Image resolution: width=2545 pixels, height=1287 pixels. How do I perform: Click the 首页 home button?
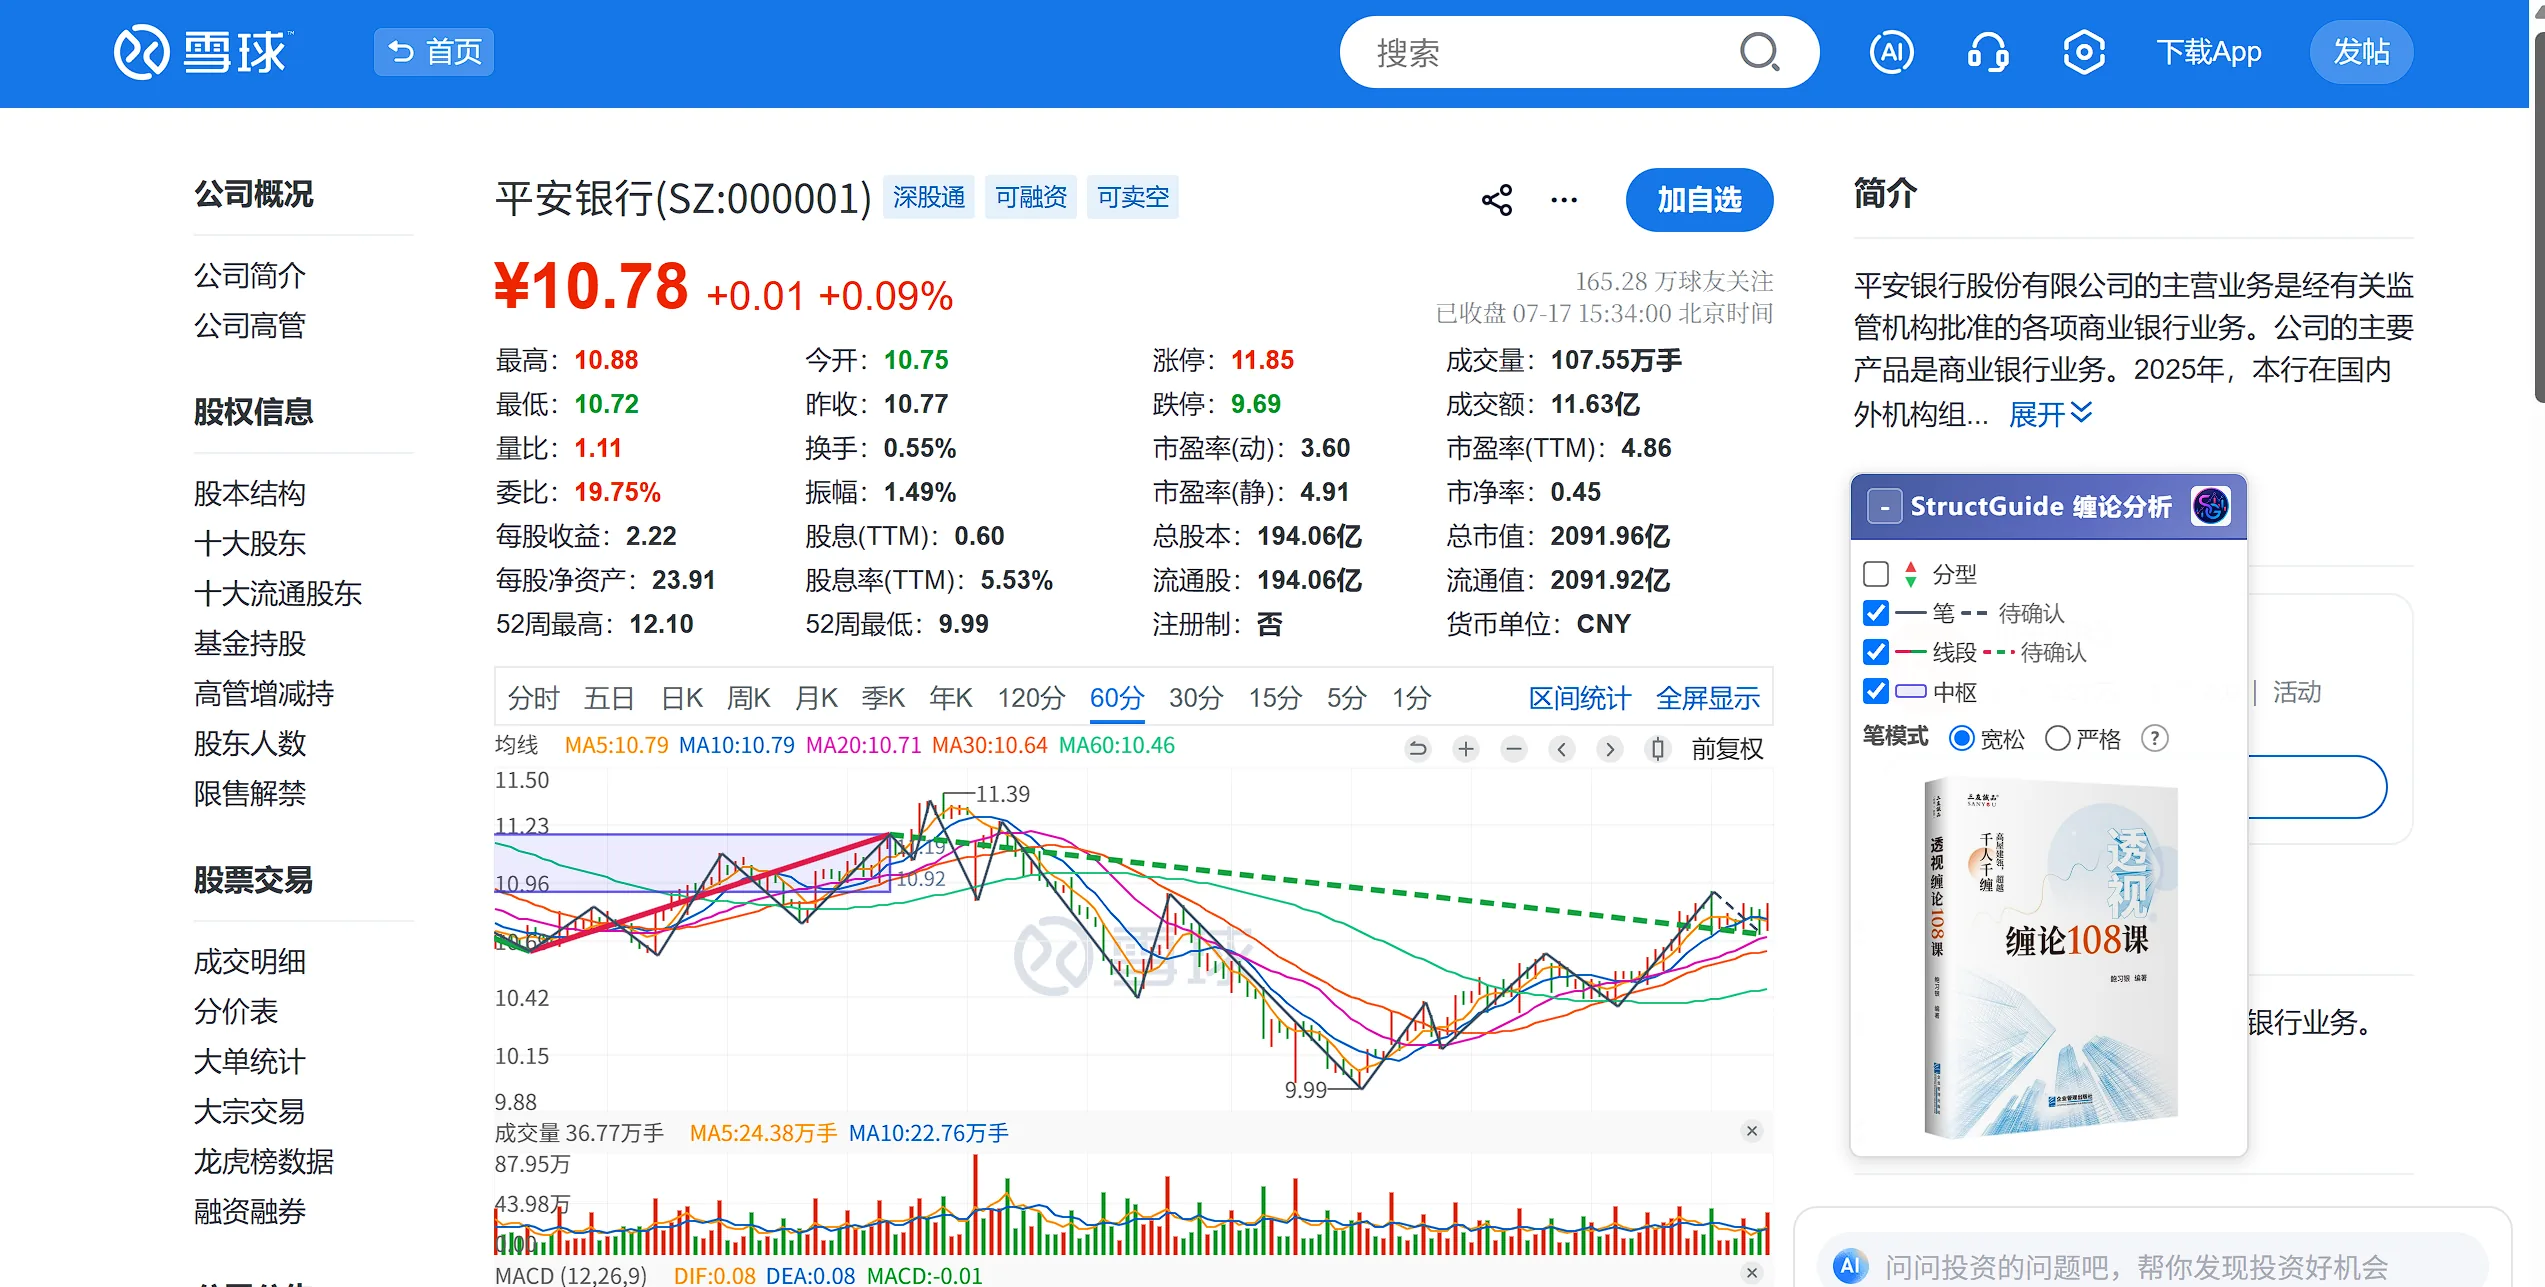pos(434,52)
